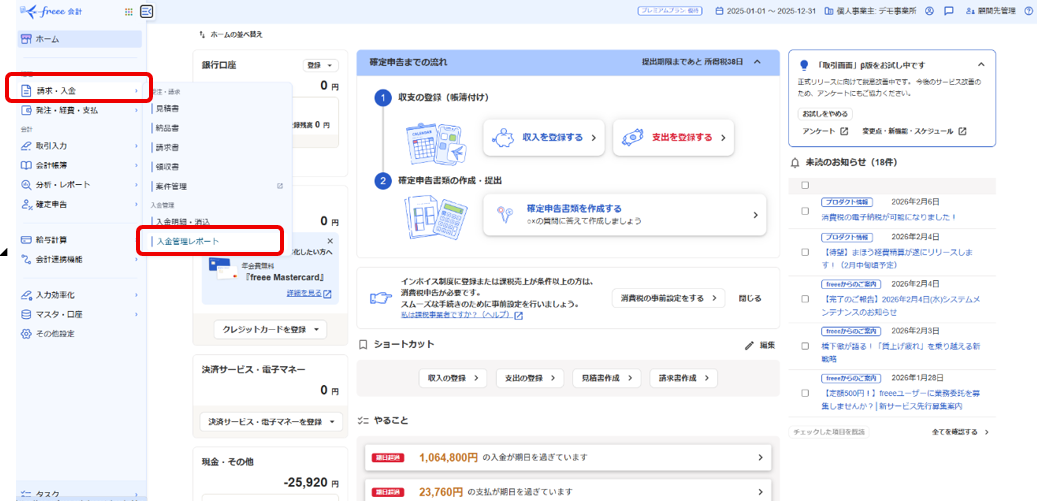Click the 案件管理 external link icon
This screenshot has height=501, width=1037.
click(x=280, y=186)
